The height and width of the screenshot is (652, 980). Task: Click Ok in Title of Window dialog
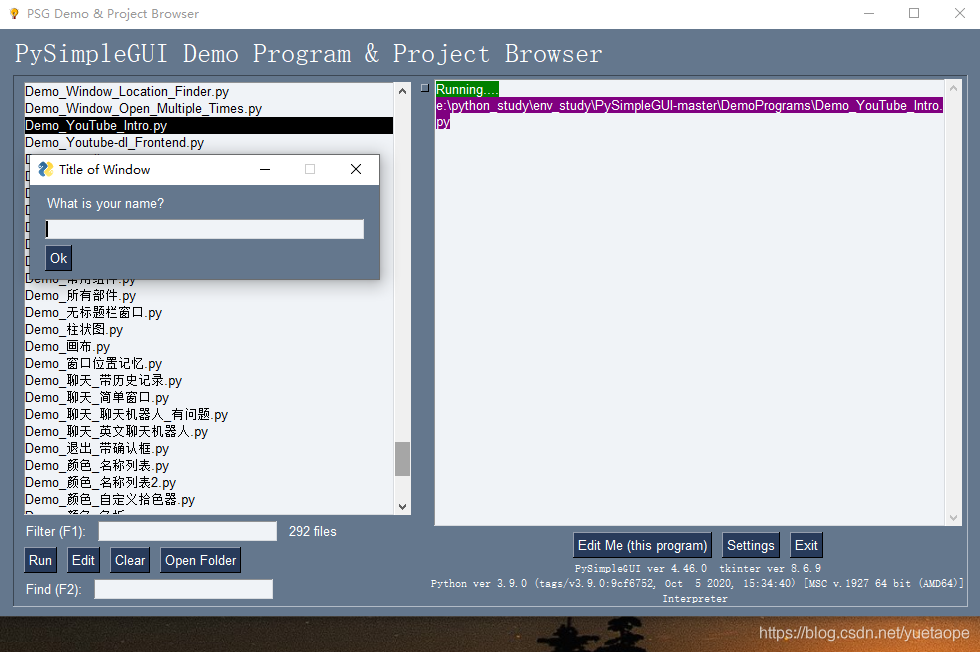coord(59,258)
